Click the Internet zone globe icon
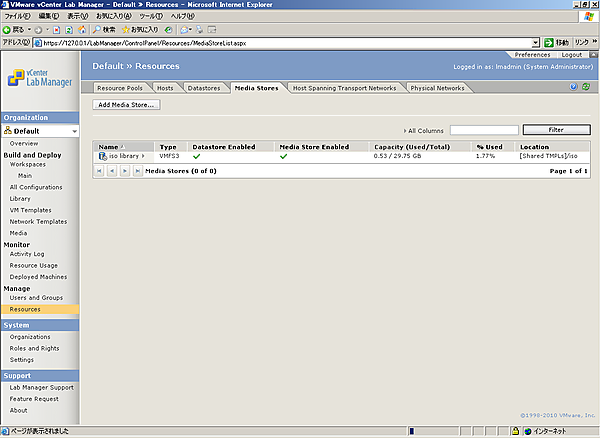The width and height of the screenshot is (600, 438). [528, 431]
